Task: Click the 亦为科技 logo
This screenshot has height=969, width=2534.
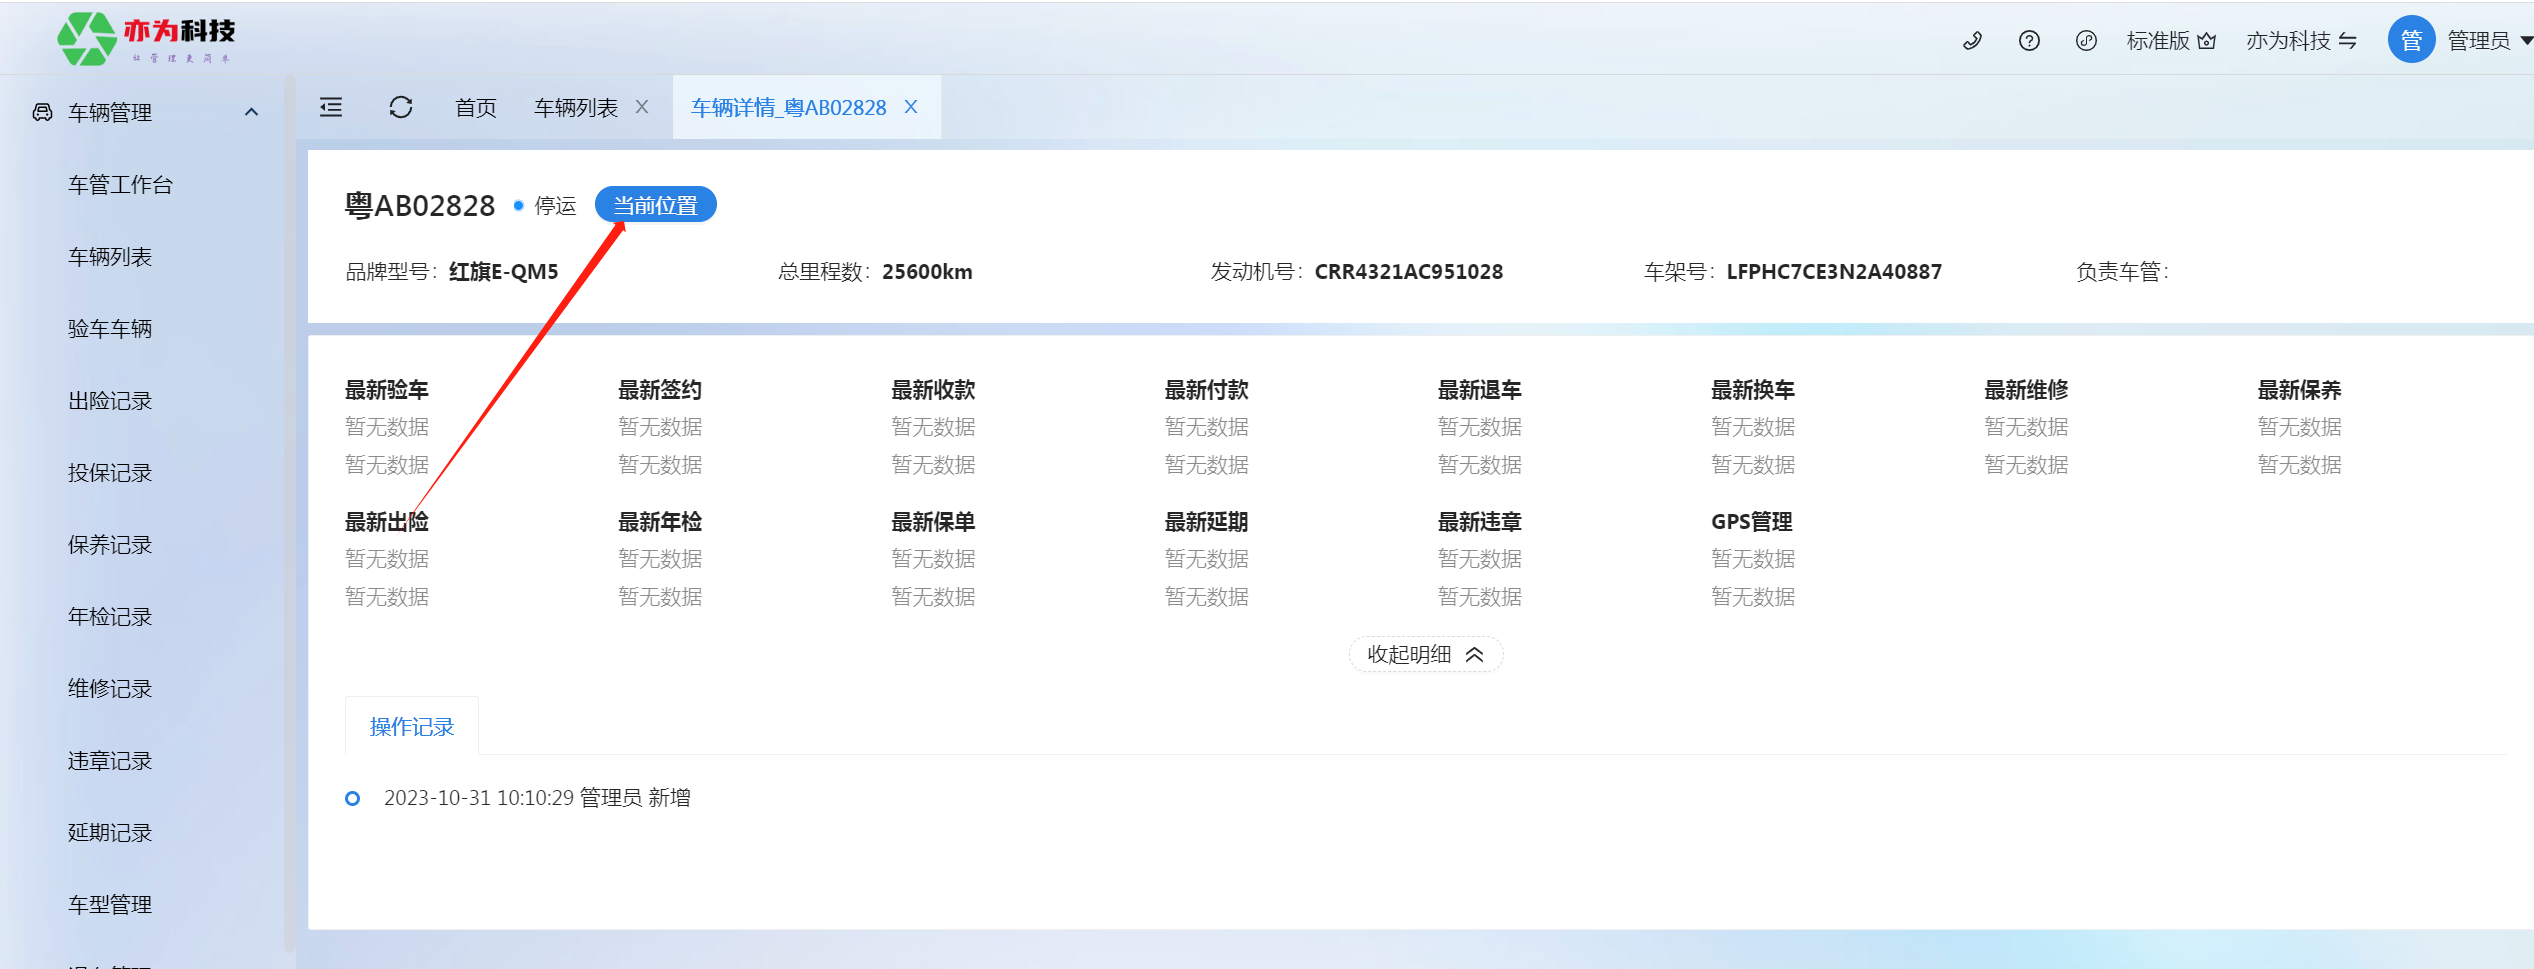Action: (x=146, y=39)
